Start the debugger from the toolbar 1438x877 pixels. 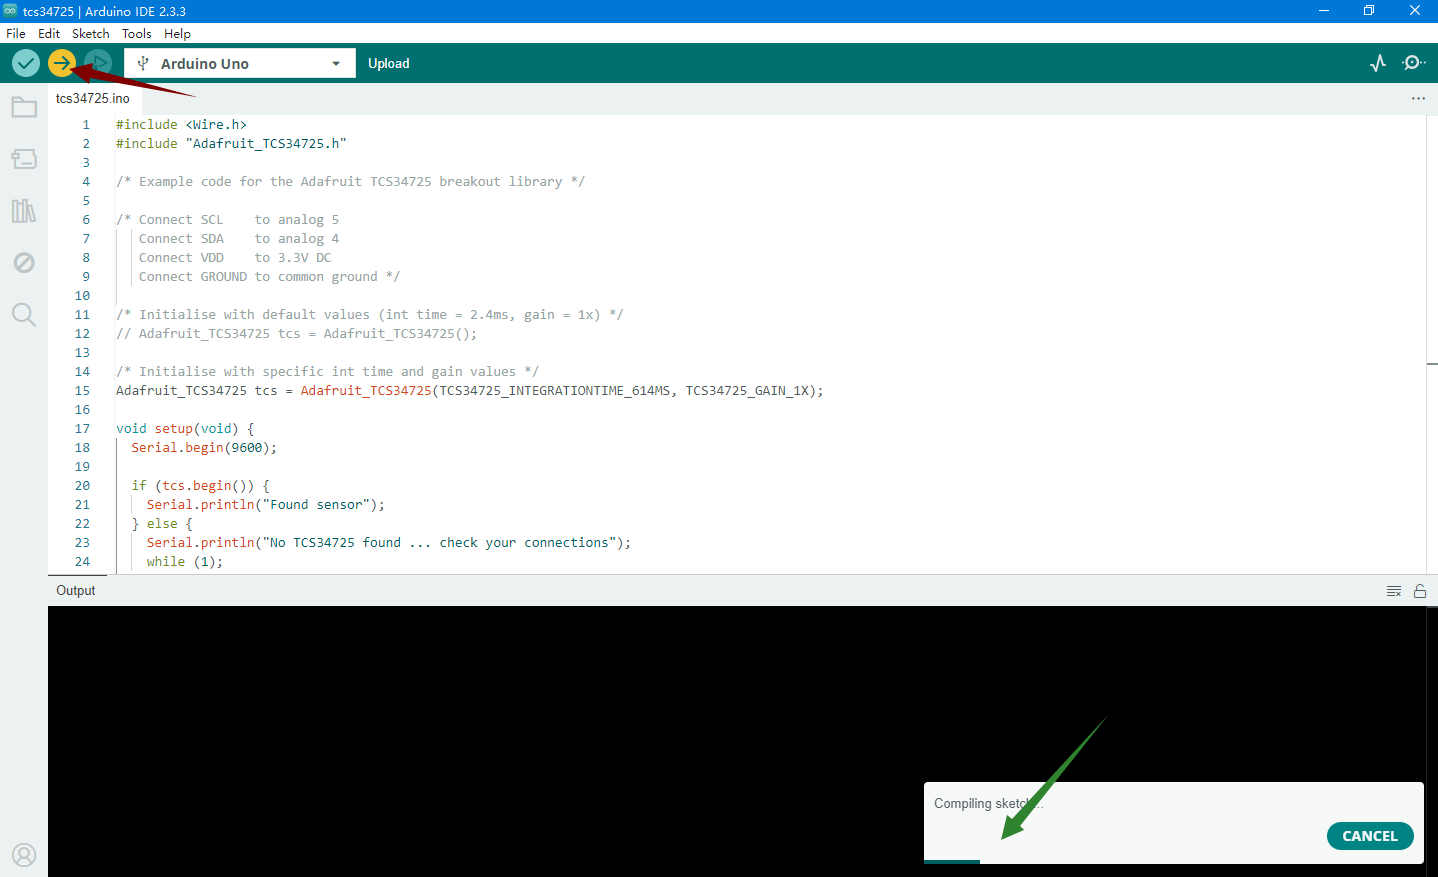[x=98, y=63]
